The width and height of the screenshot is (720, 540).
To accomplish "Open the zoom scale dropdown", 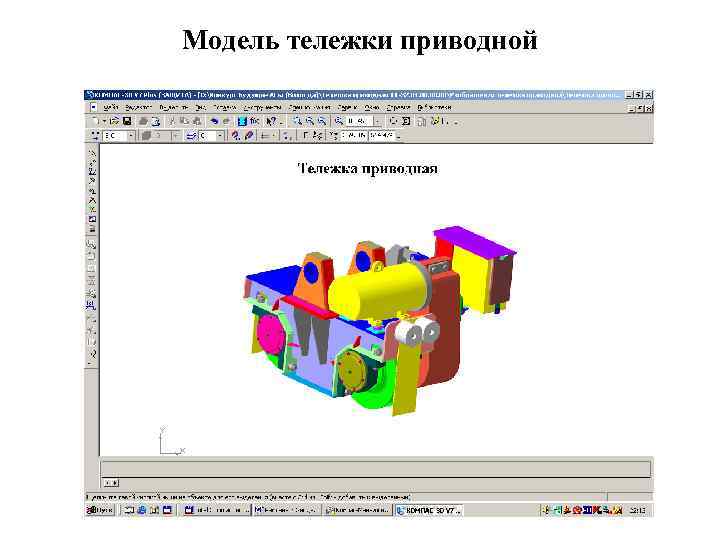I will tap(377, 121).
